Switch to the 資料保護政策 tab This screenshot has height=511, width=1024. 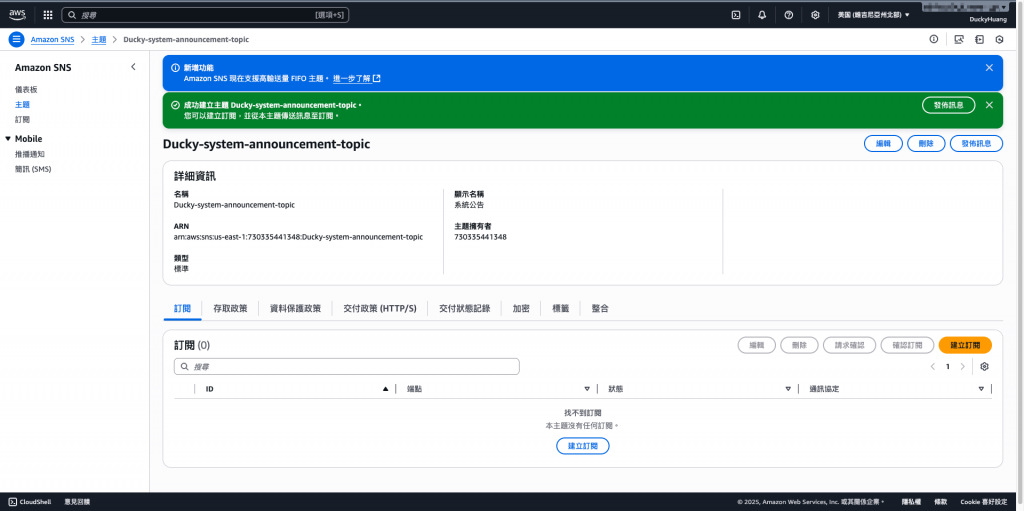coord(295,308)
